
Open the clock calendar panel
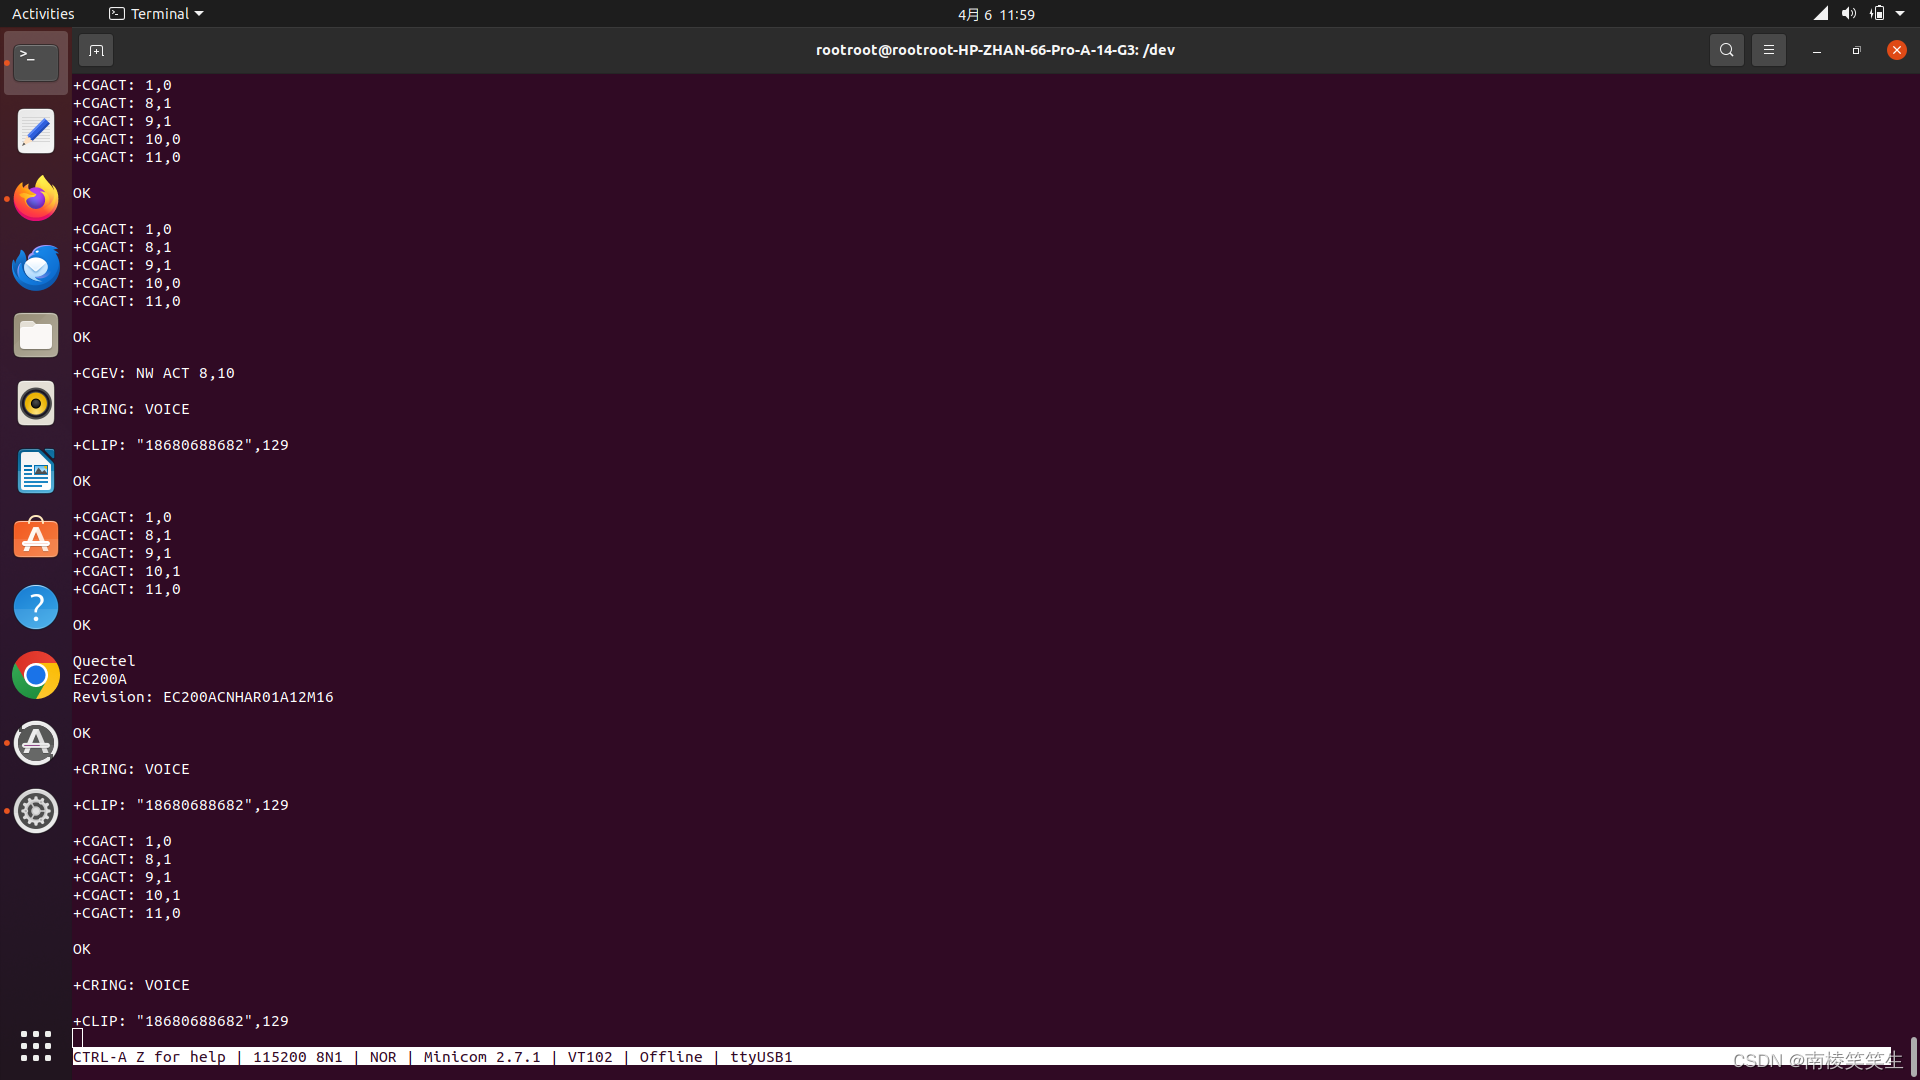point(996,14)
